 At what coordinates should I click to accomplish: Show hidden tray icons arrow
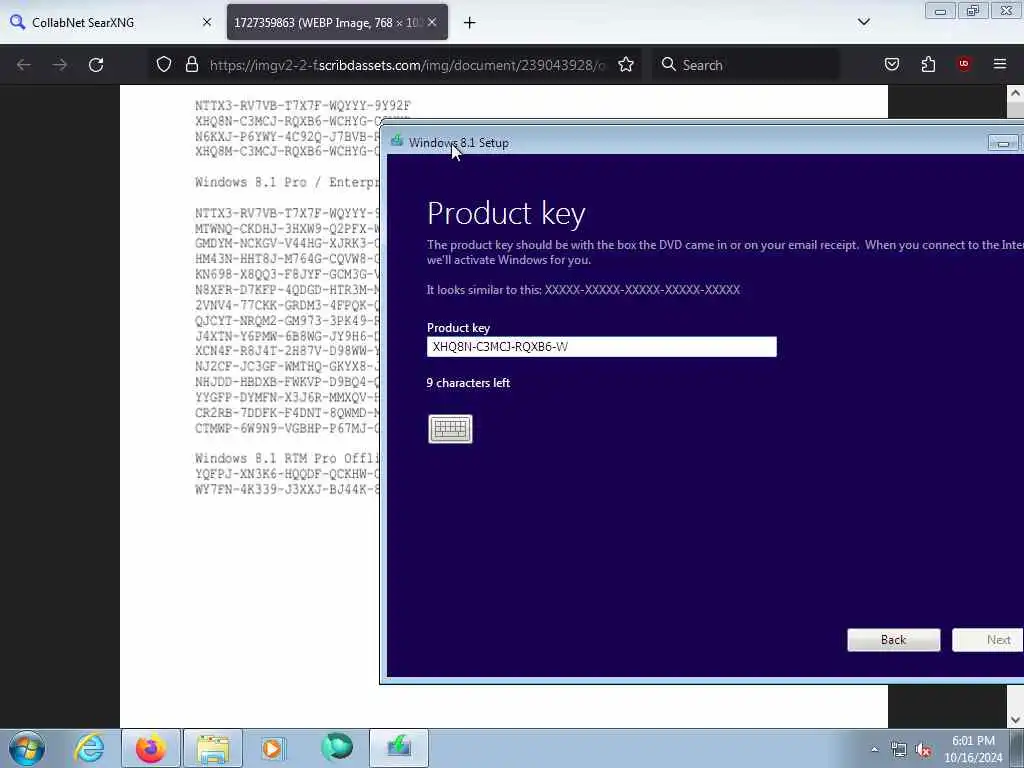(874, 750)
